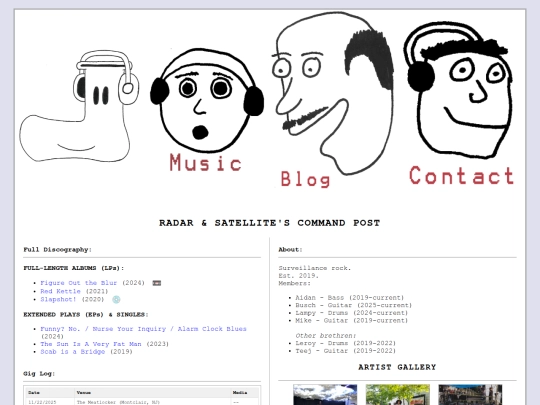This screenshot has height=405, width=540.
Task: Open the Slapshot! album link
Action: pyautogui.click(x=58, y=299)
